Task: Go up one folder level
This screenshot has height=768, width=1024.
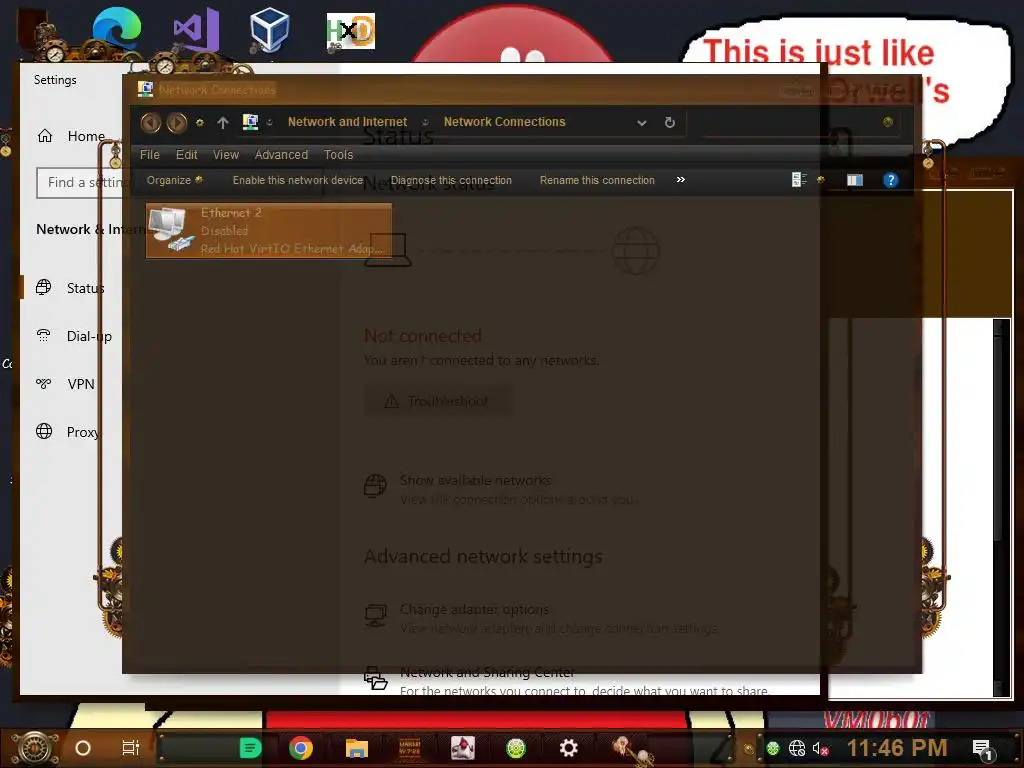Action: [223, 122]
